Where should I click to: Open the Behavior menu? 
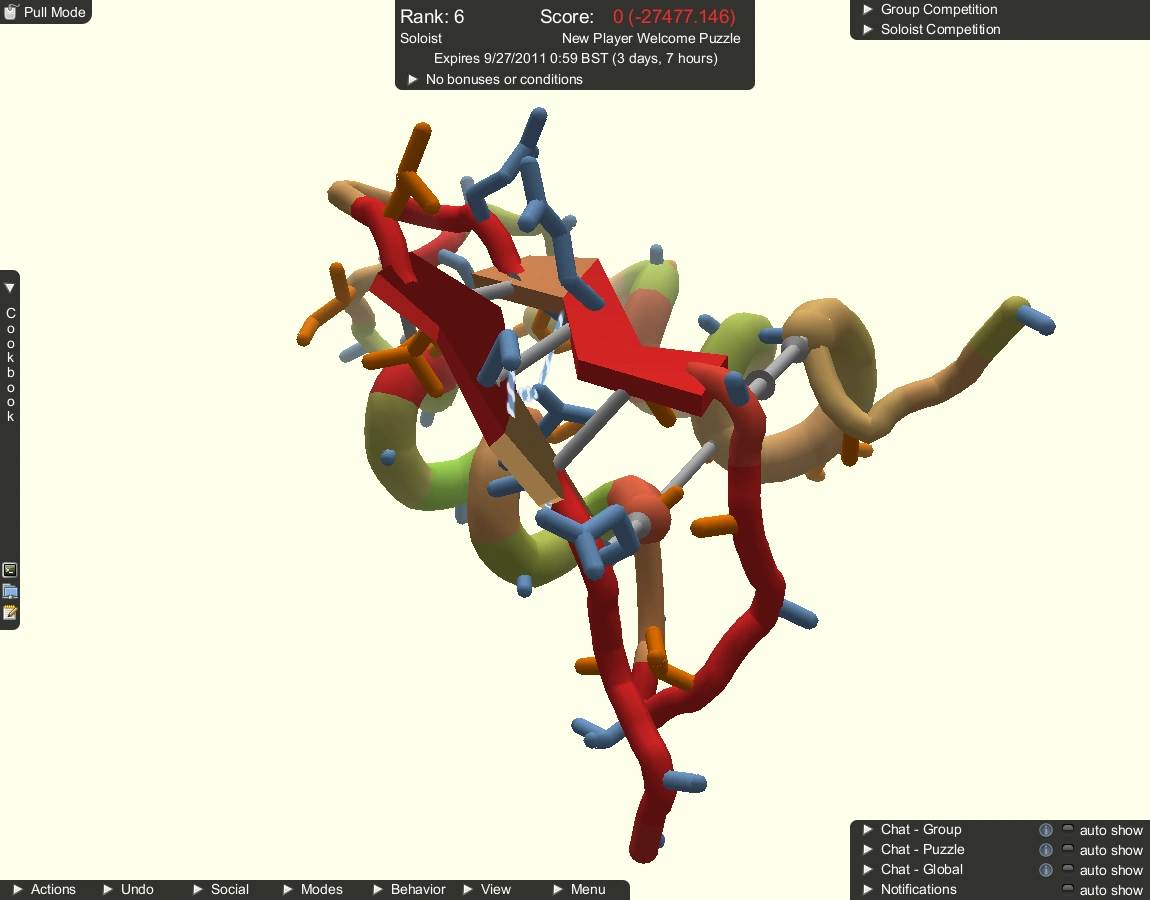tap(409, 889)
